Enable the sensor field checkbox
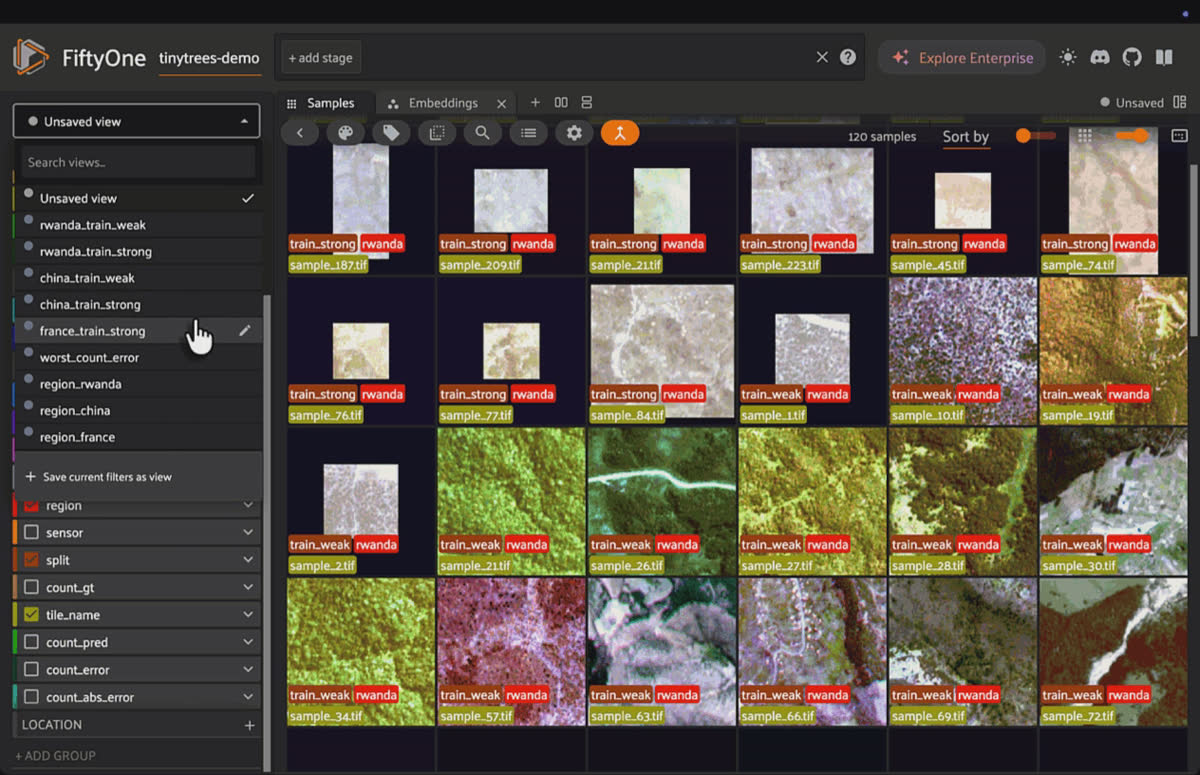 pos(31,533)
